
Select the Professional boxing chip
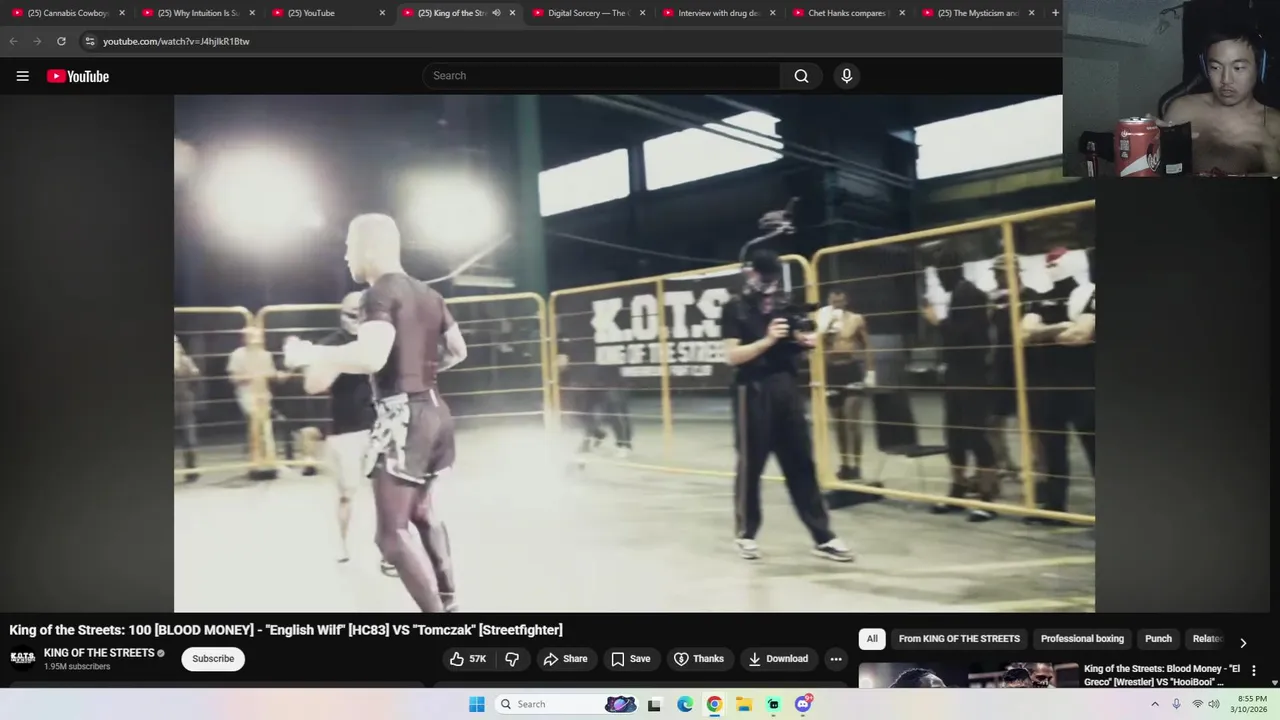click(x=1082, y=639)
